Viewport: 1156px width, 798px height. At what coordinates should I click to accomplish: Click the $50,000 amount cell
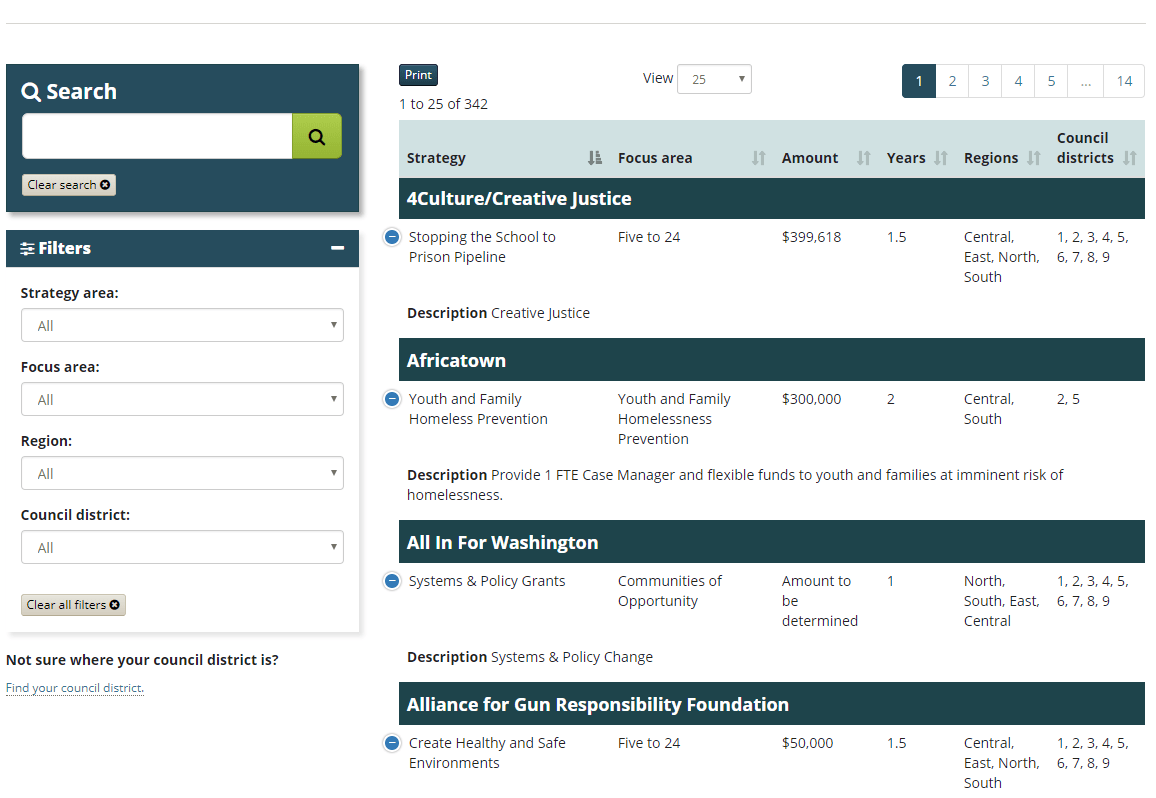coord(807,743)
